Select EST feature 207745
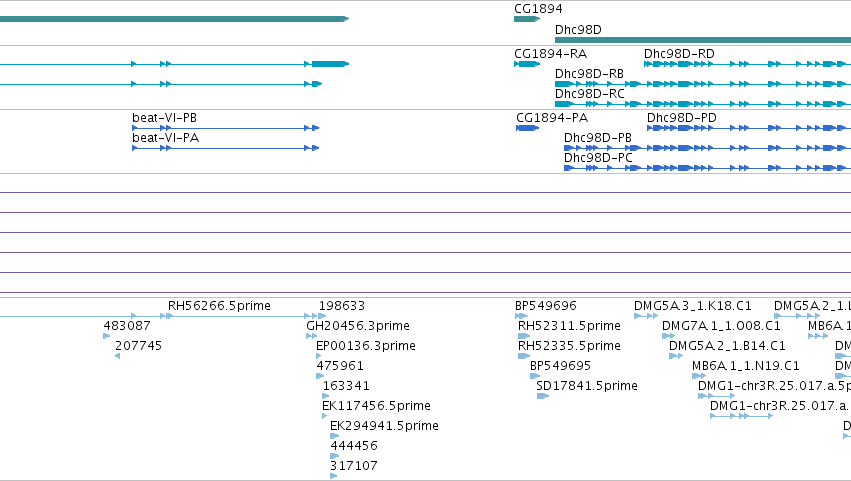851x481 pixels. (117, 356)
